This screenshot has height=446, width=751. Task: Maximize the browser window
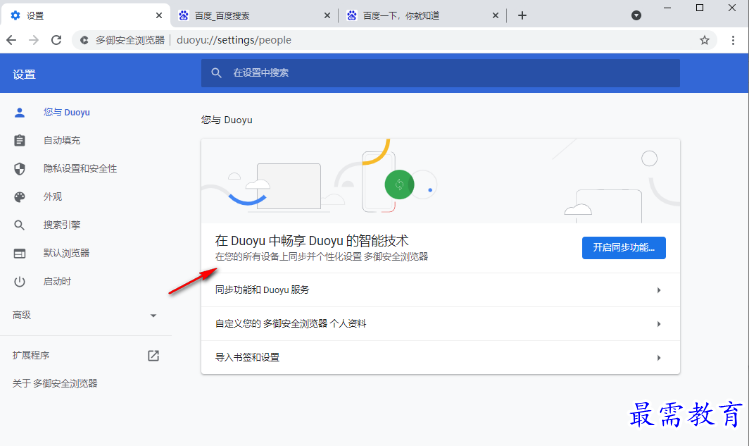(699, 8)
